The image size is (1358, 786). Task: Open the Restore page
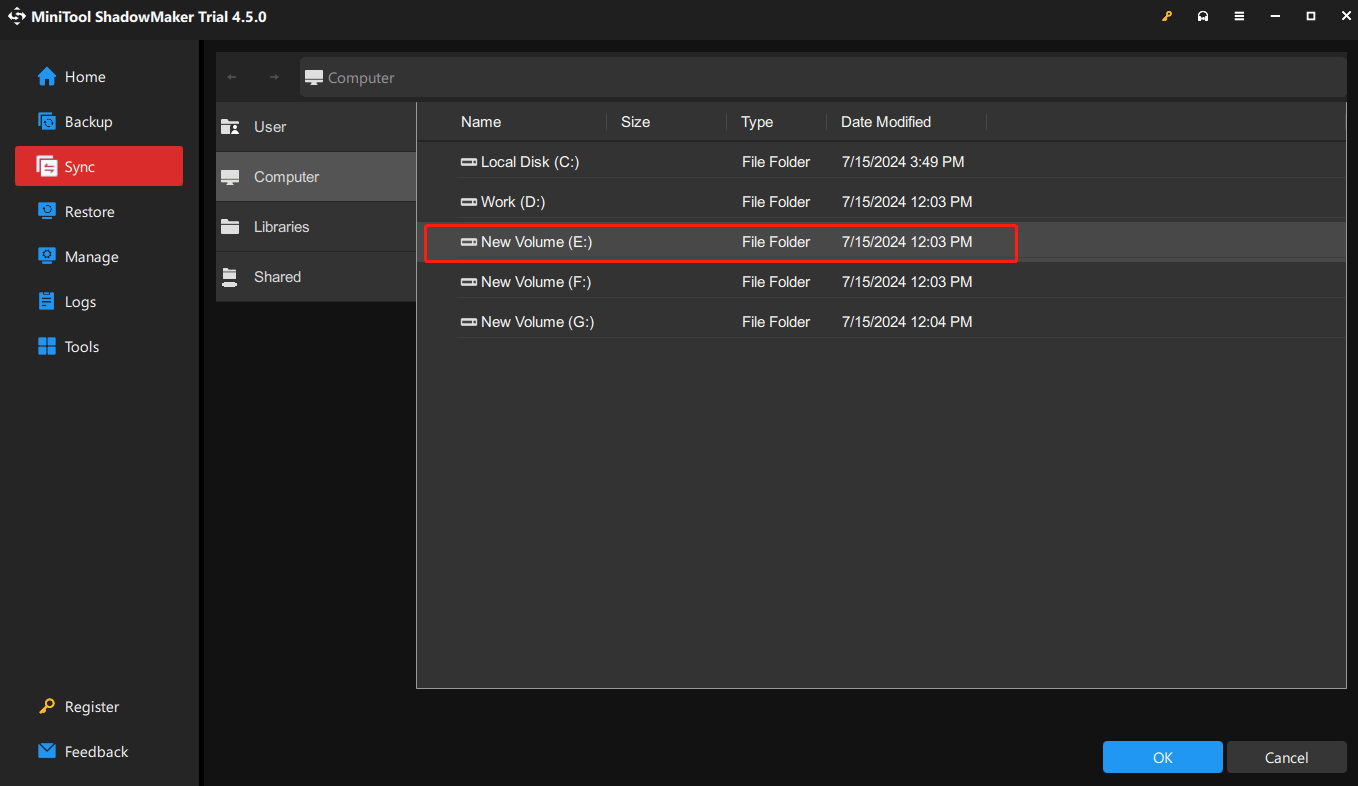(89, 212)
